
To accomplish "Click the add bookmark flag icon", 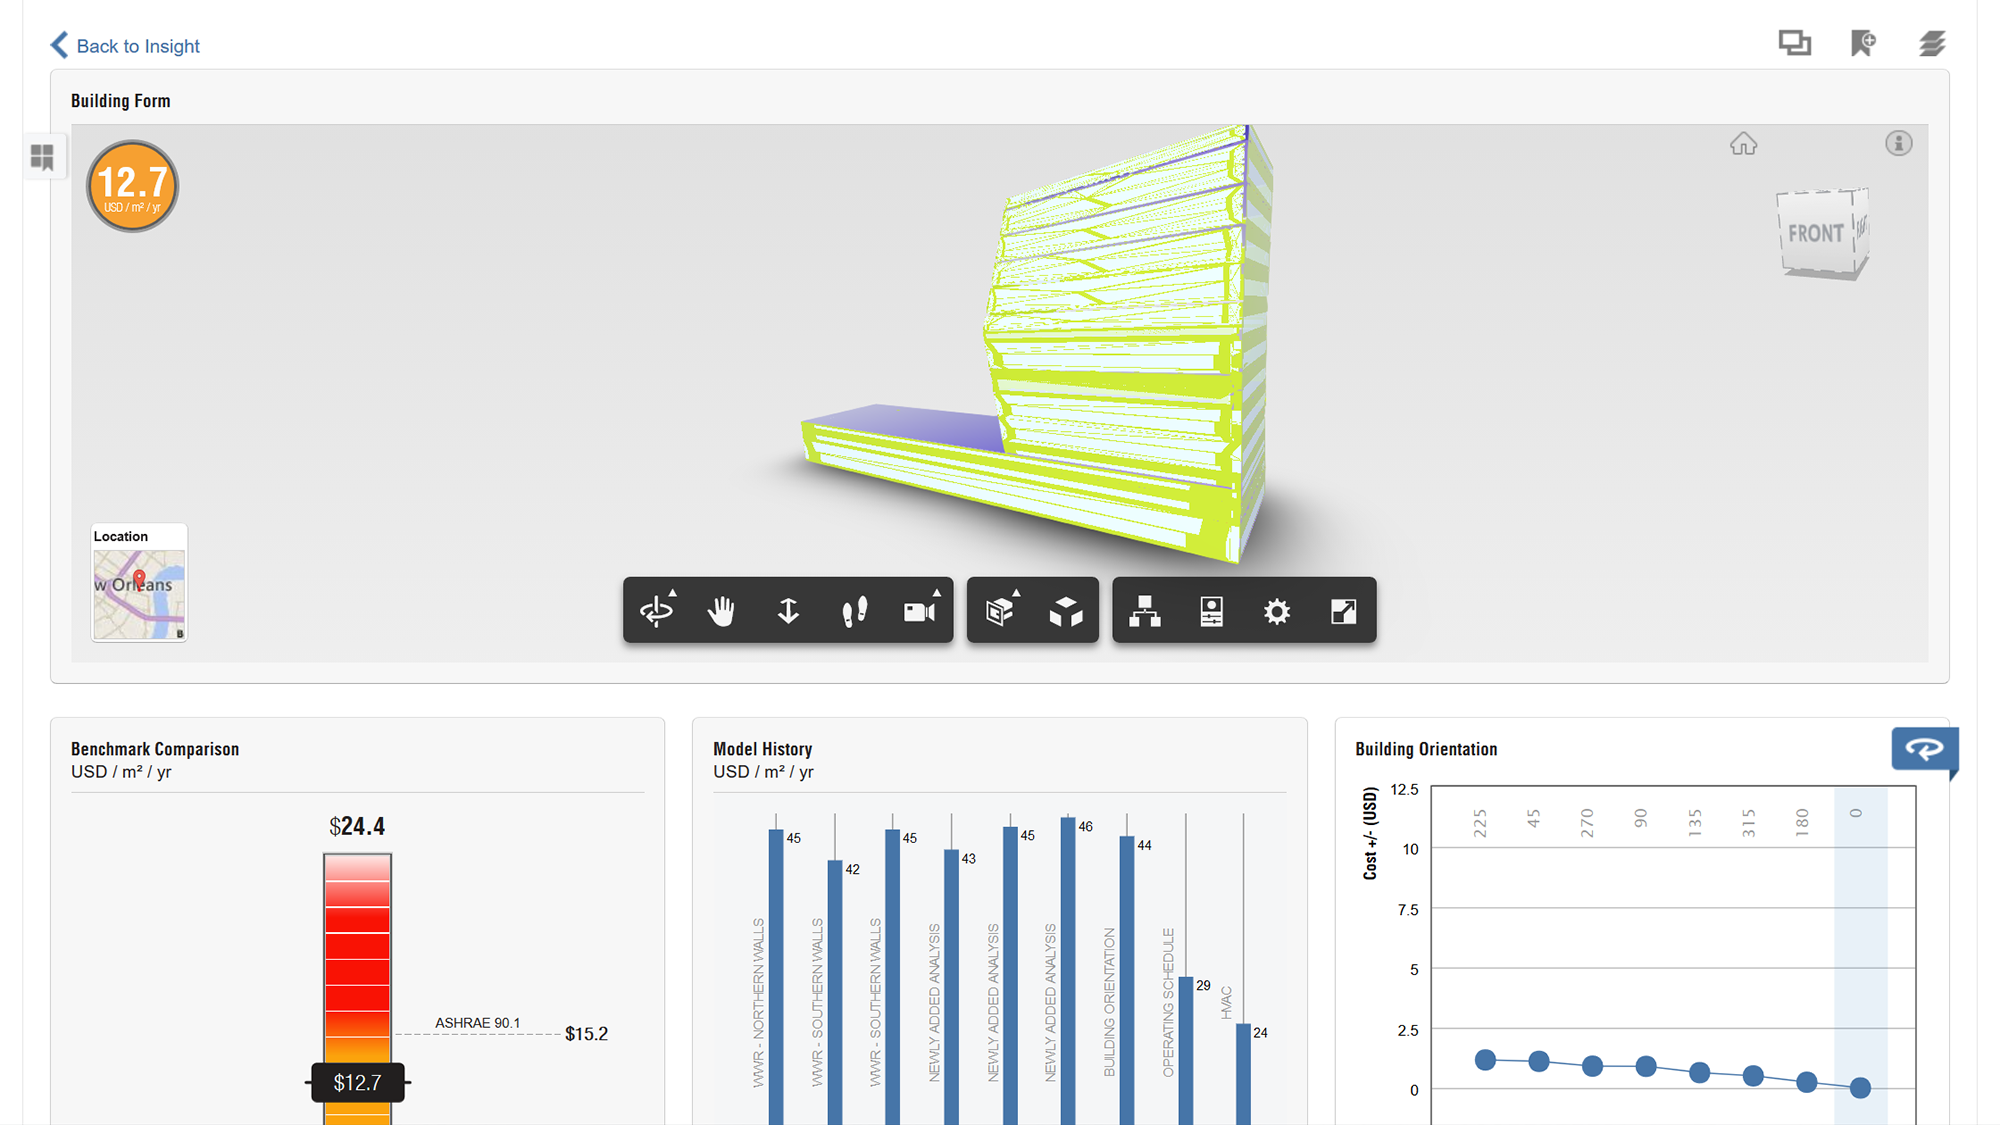I will (1863, 43).
